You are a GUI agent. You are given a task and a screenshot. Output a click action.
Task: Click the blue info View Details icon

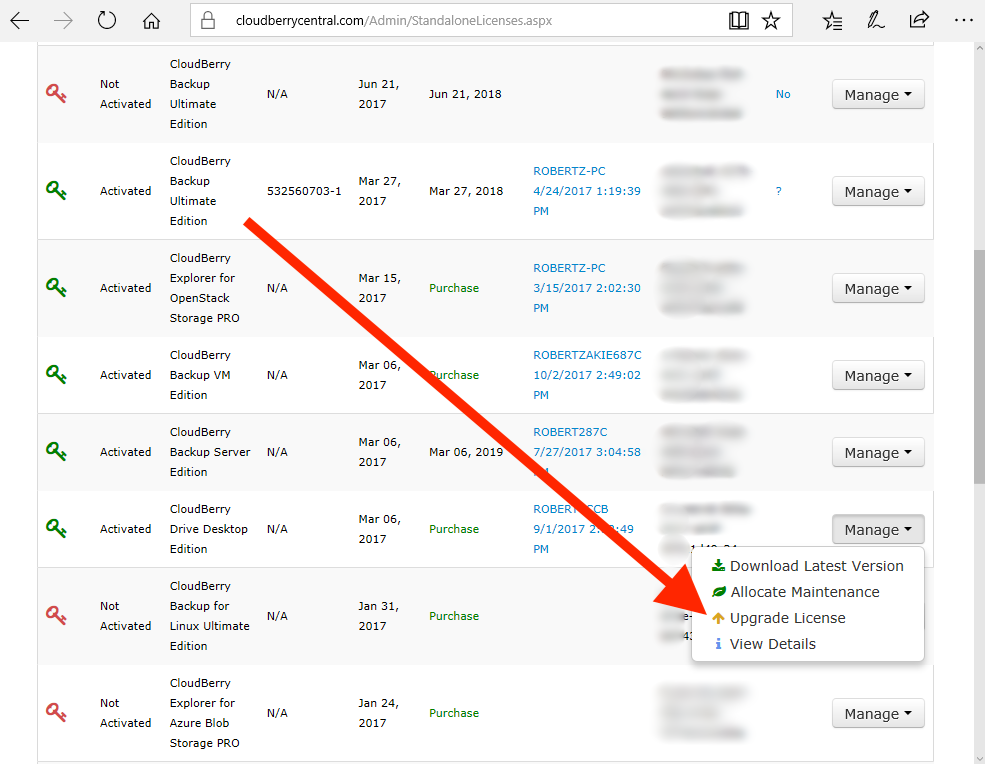pos(718,644)
